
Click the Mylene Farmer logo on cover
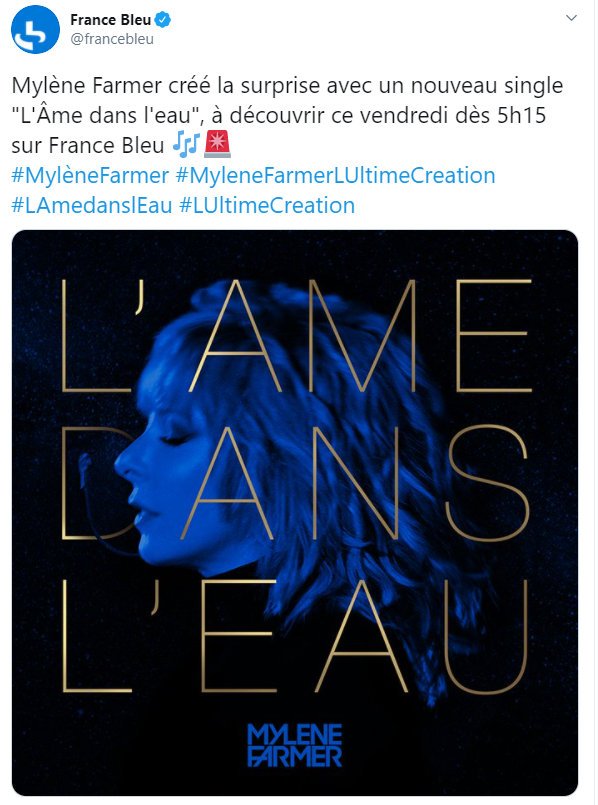pyautogui.click(x=295, y=745)
